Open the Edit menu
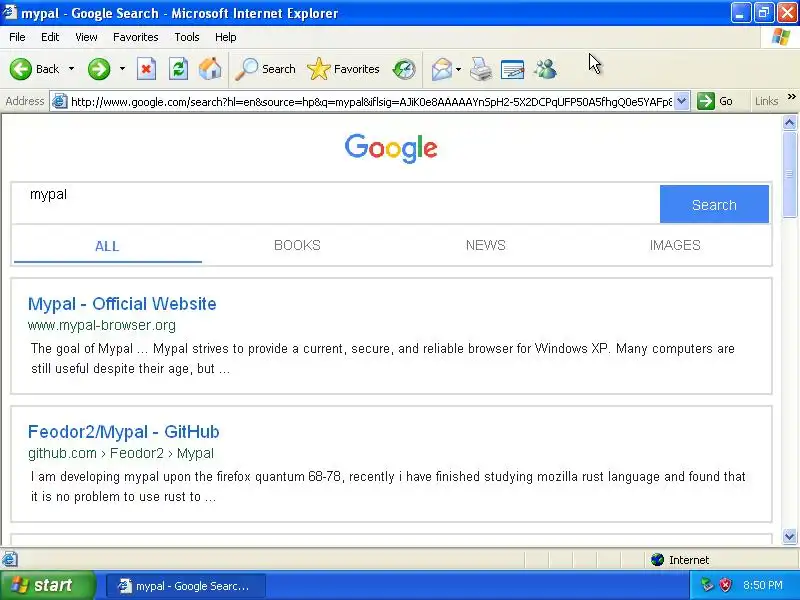 point(50,37)
